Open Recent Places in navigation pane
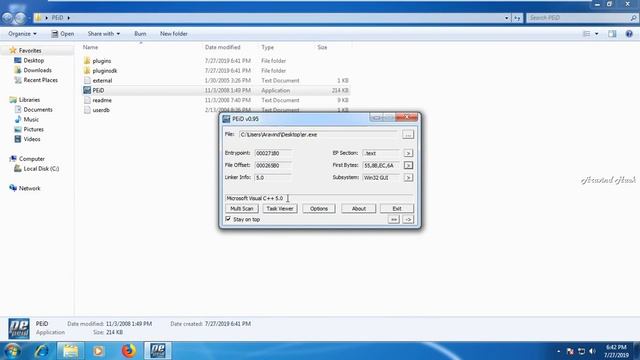This screenshot has width=640, height=360. point(40,80)
